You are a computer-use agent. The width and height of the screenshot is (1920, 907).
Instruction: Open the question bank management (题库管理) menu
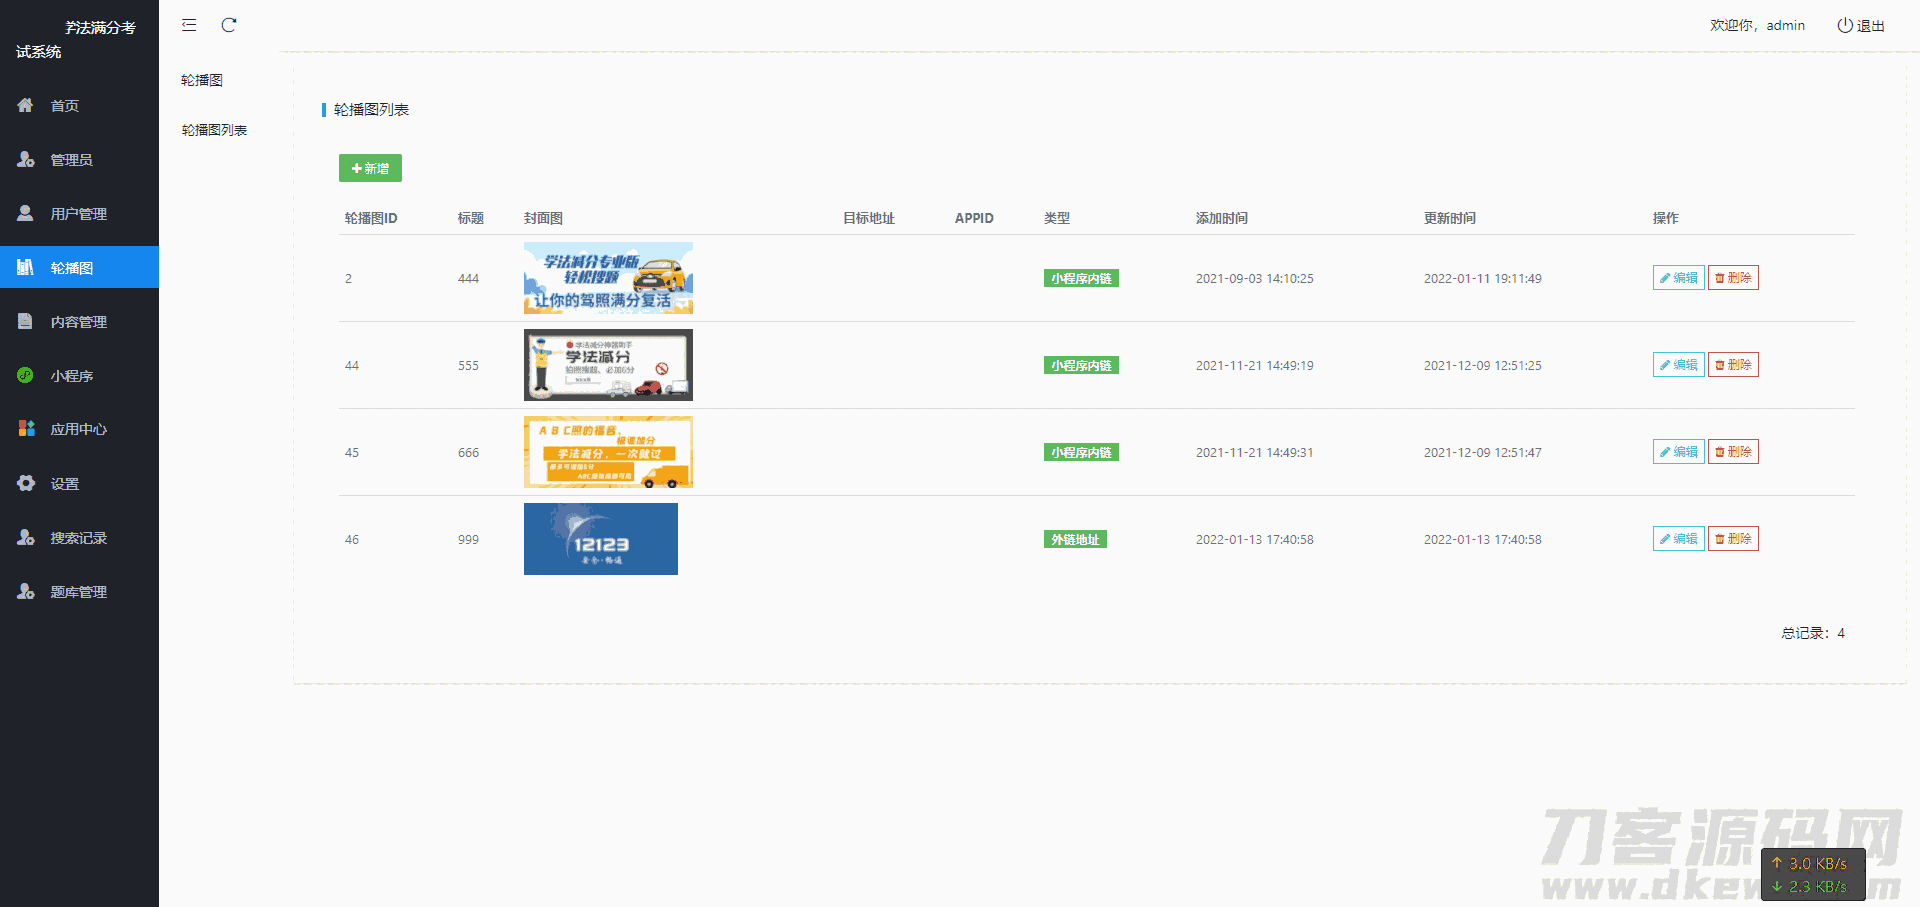point(78,592)
